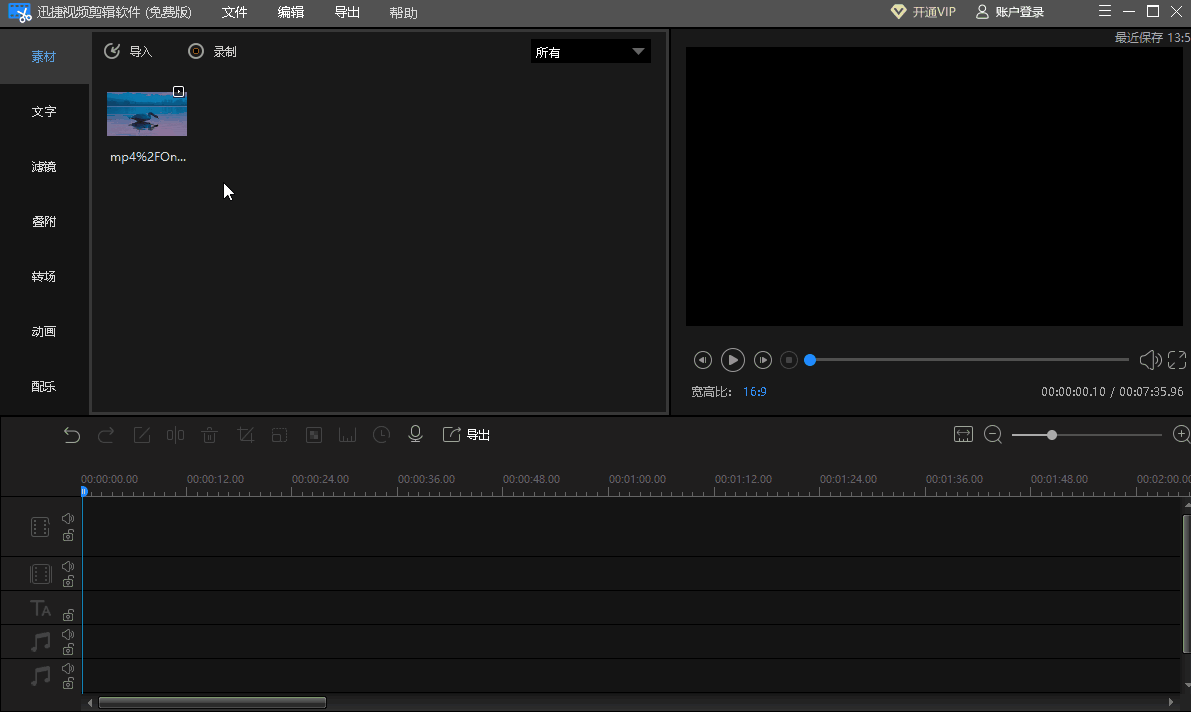
Task: Click the timeline ruler at 00:01:00.00
Action: tap(637, 479)
